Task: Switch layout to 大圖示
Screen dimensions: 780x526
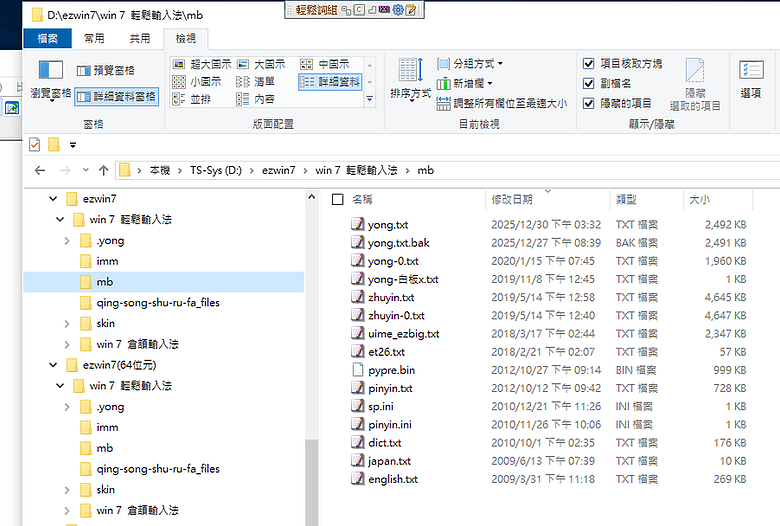Action: coord(261,64)
